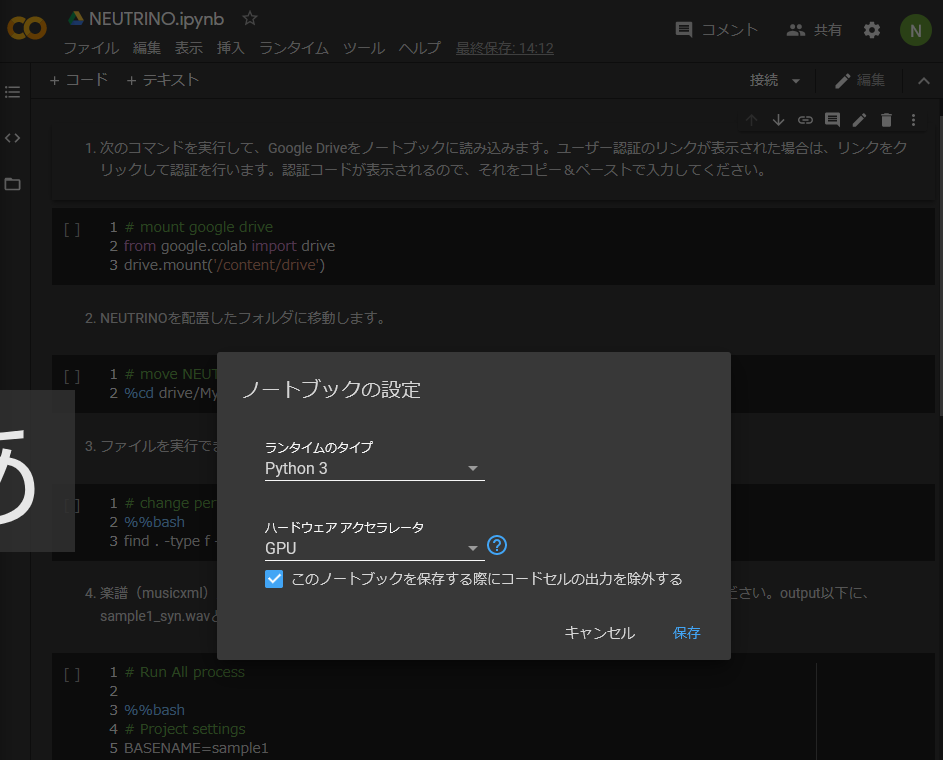Click the hardware accelerator help icon
This screenshot has width=943, height=760.
point(497,545)
